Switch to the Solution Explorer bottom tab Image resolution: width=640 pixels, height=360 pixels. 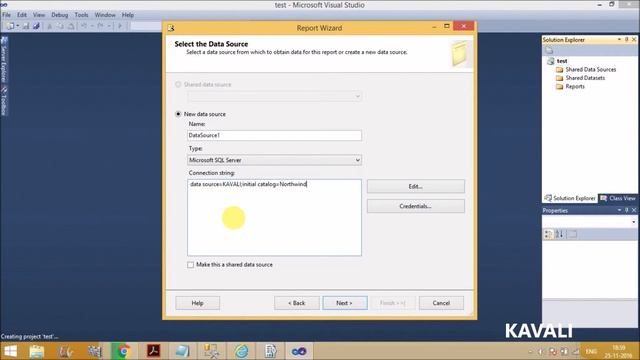[x=570, y=198]
